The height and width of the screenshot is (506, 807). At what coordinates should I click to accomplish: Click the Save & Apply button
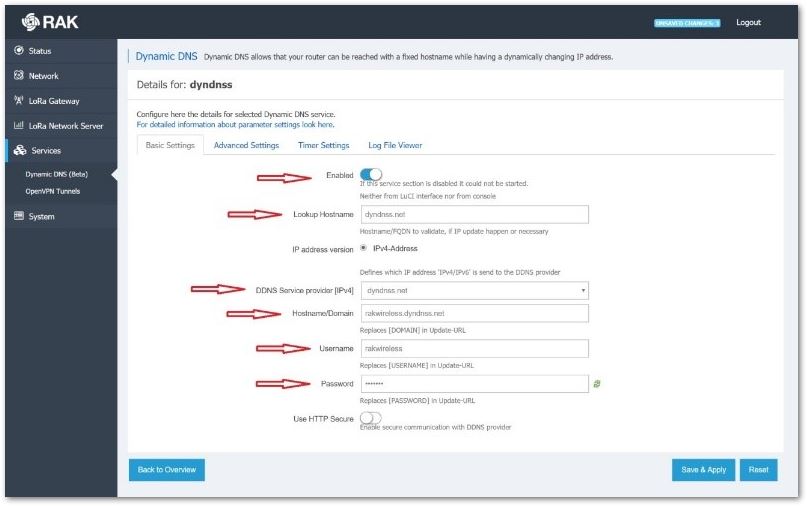pyautogui.click(x=703, y=469)
